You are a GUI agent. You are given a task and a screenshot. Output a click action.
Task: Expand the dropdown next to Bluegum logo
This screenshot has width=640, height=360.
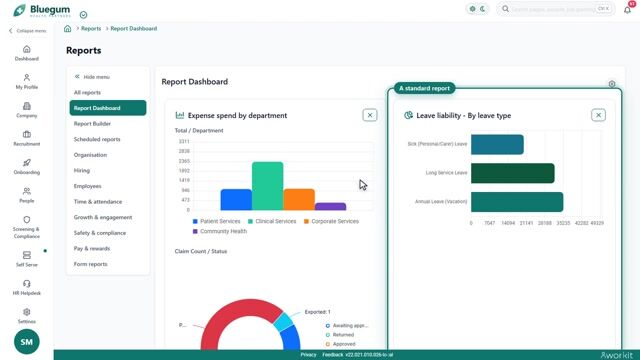[x=83, y=15]
